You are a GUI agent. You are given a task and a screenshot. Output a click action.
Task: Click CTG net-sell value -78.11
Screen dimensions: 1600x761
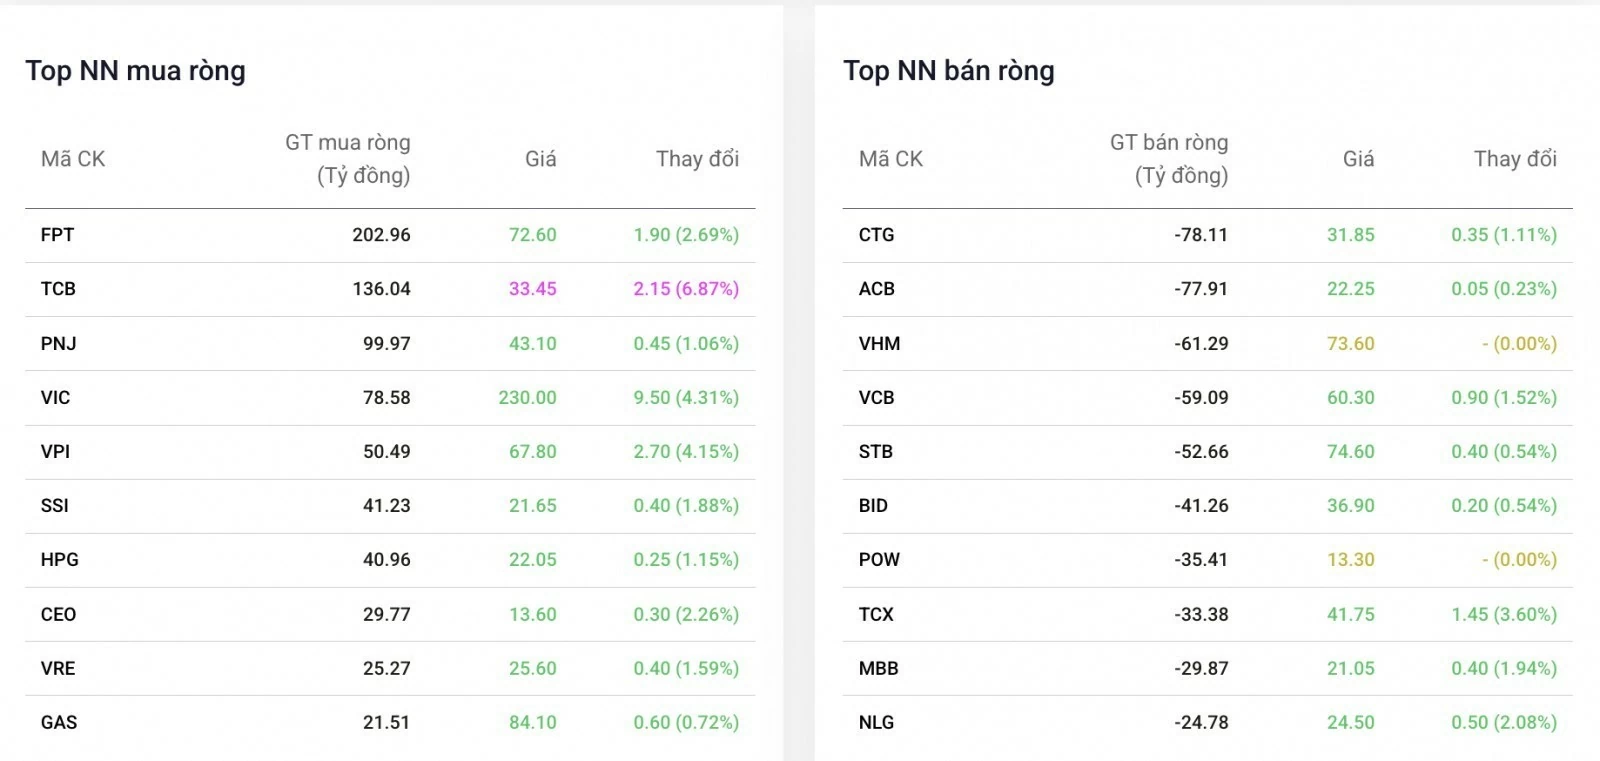1201,235
